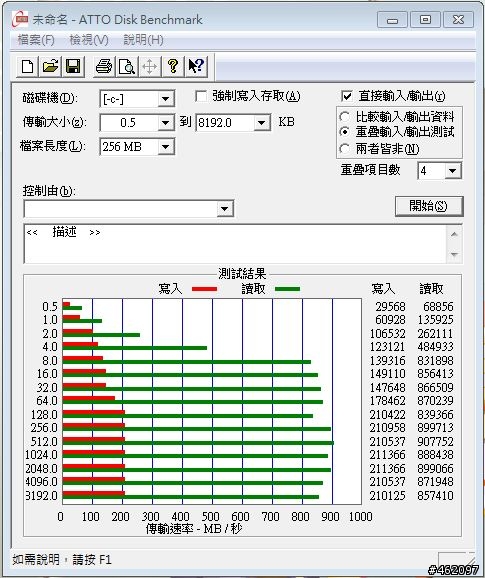Click the 1024.0 row label in chart
Viewport: 485px width, 578px height.
[42, 455]
